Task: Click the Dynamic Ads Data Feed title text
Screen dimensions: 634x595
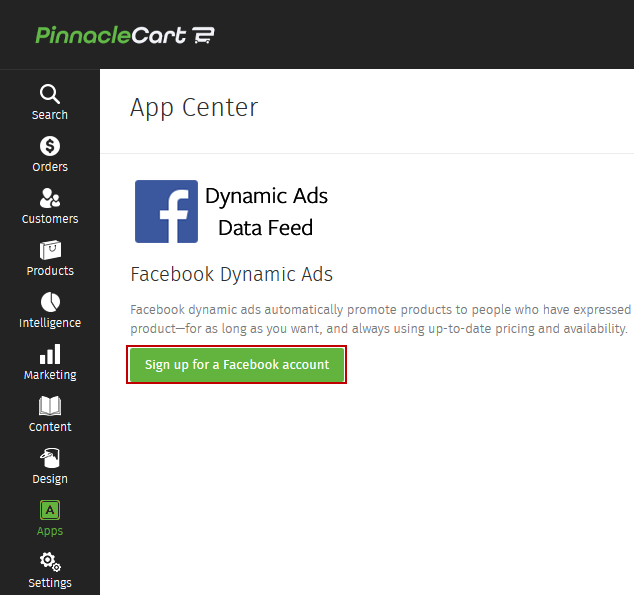Action: 266,212
